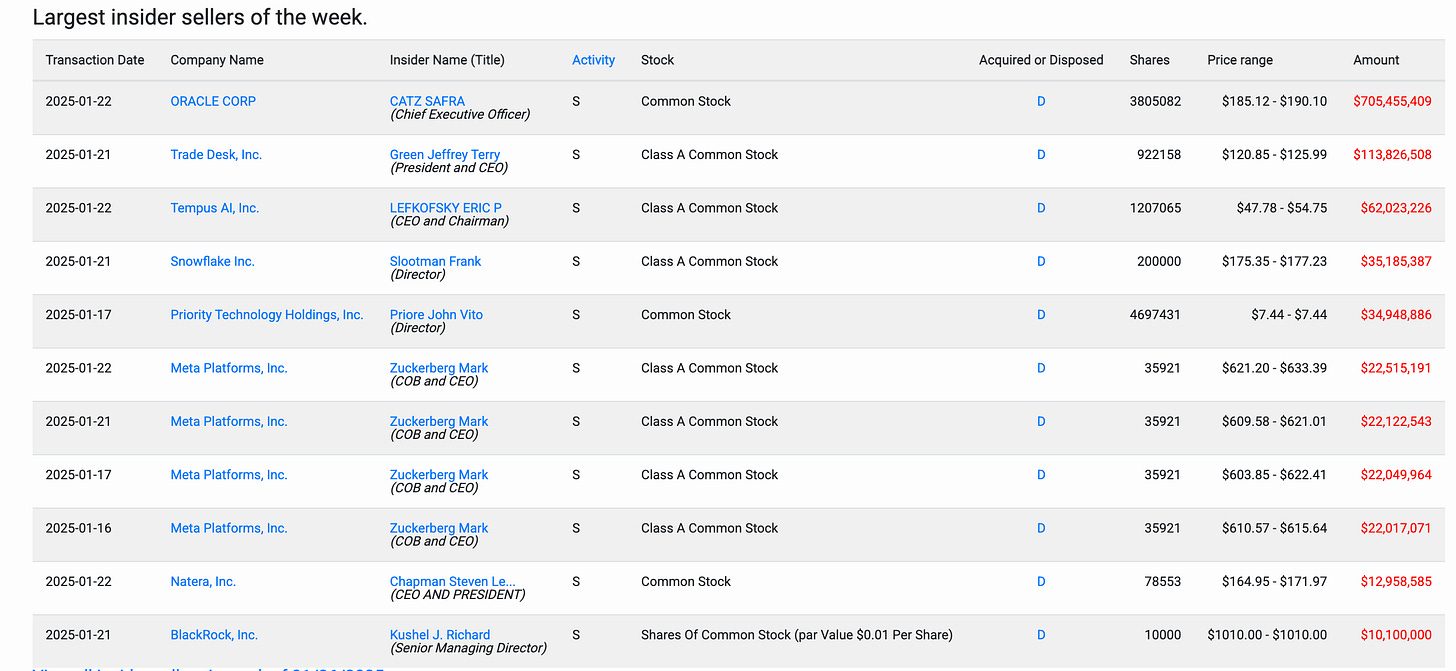Select the amount $705,455,409
The height and width of the screenshot is (671, 1456).
(1392, 101)
